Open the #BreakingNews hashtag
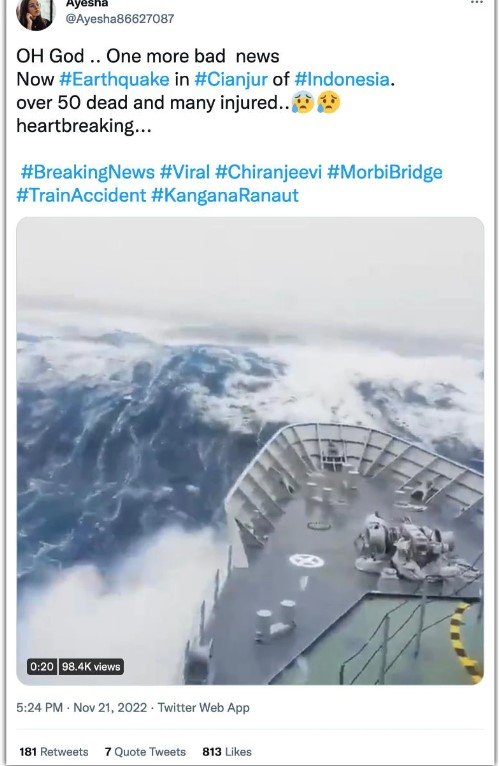499x766 pixels. 88,172
